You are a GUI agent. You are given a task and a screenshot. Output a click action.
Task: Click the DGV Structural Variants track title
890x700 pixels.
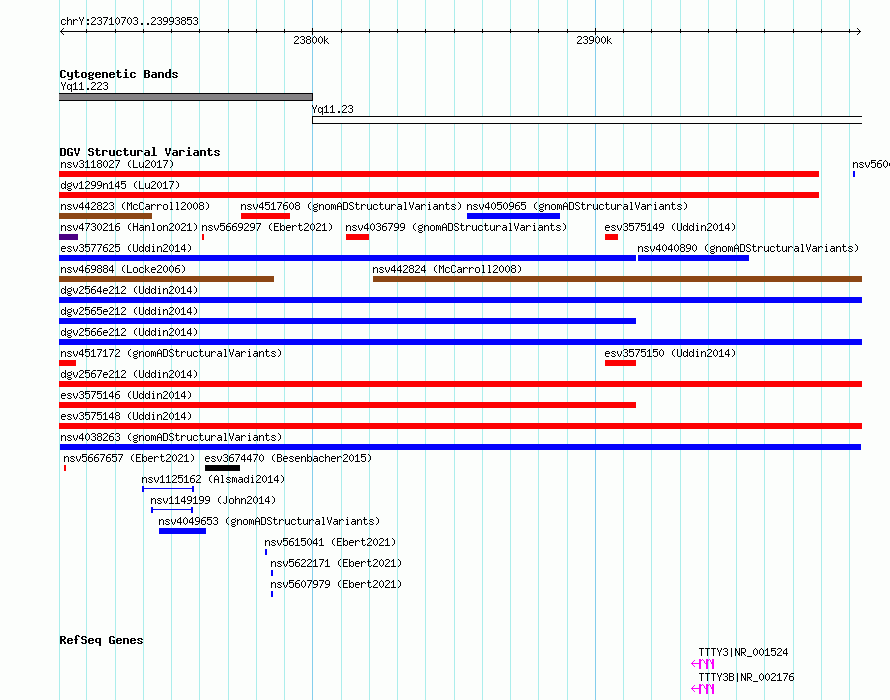pos(140,152)
